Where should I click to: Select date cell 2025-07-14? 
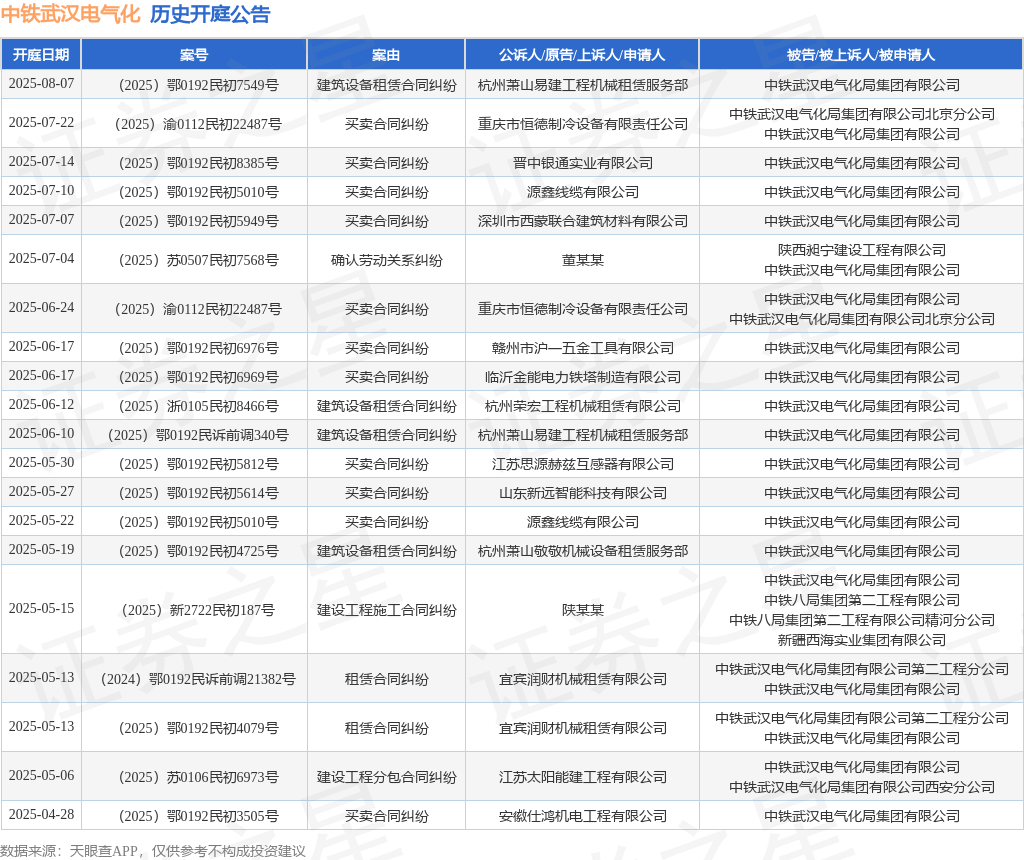click(41, 161)
